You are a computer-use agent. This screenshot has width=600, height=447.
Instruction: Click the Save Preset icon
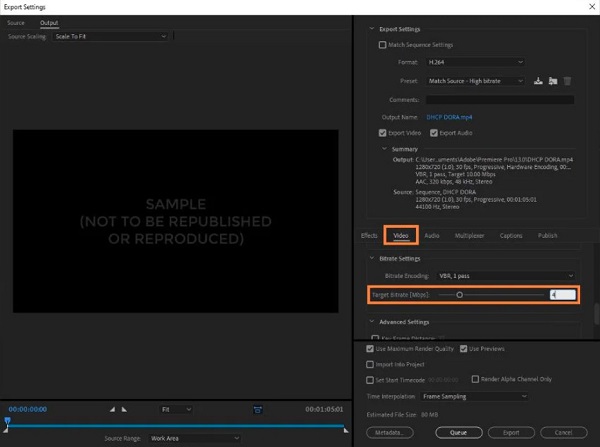(538, 81)
